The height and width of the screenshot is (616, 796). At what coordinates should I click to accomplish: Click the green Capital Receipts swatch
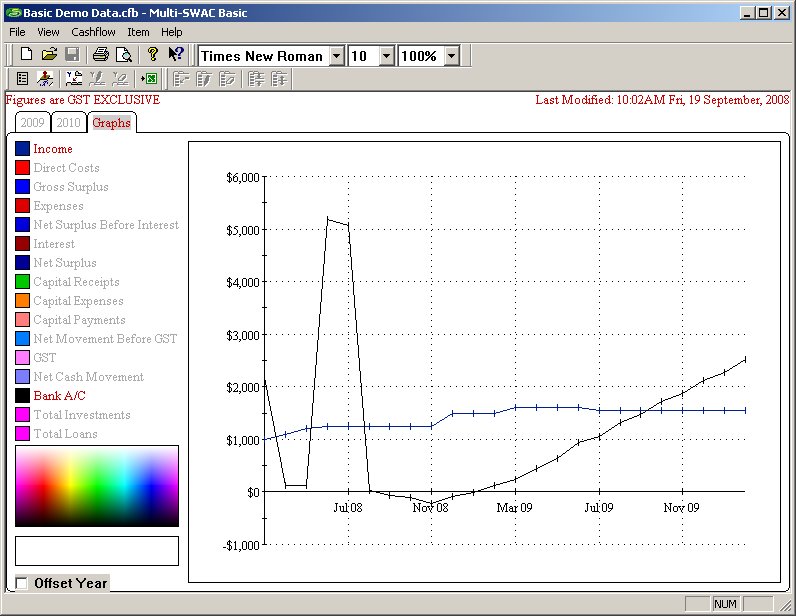[x=22, y=282]
